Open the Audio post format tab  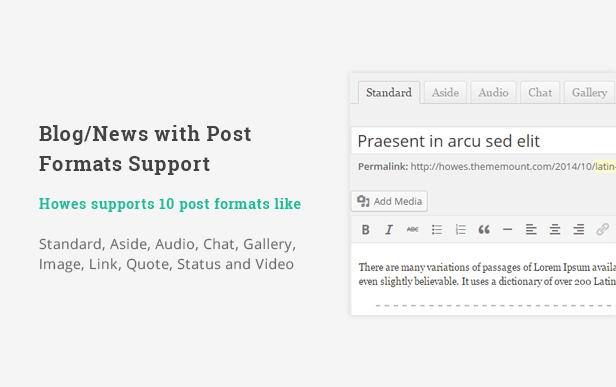[x=493, y=93]
